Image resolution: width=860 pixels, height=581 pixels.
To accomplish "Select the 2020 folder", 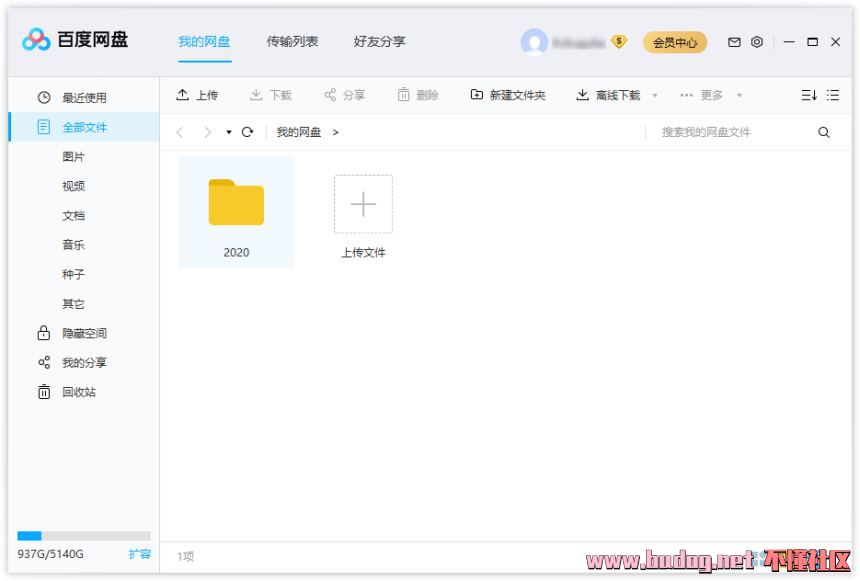I will (236, 211).
